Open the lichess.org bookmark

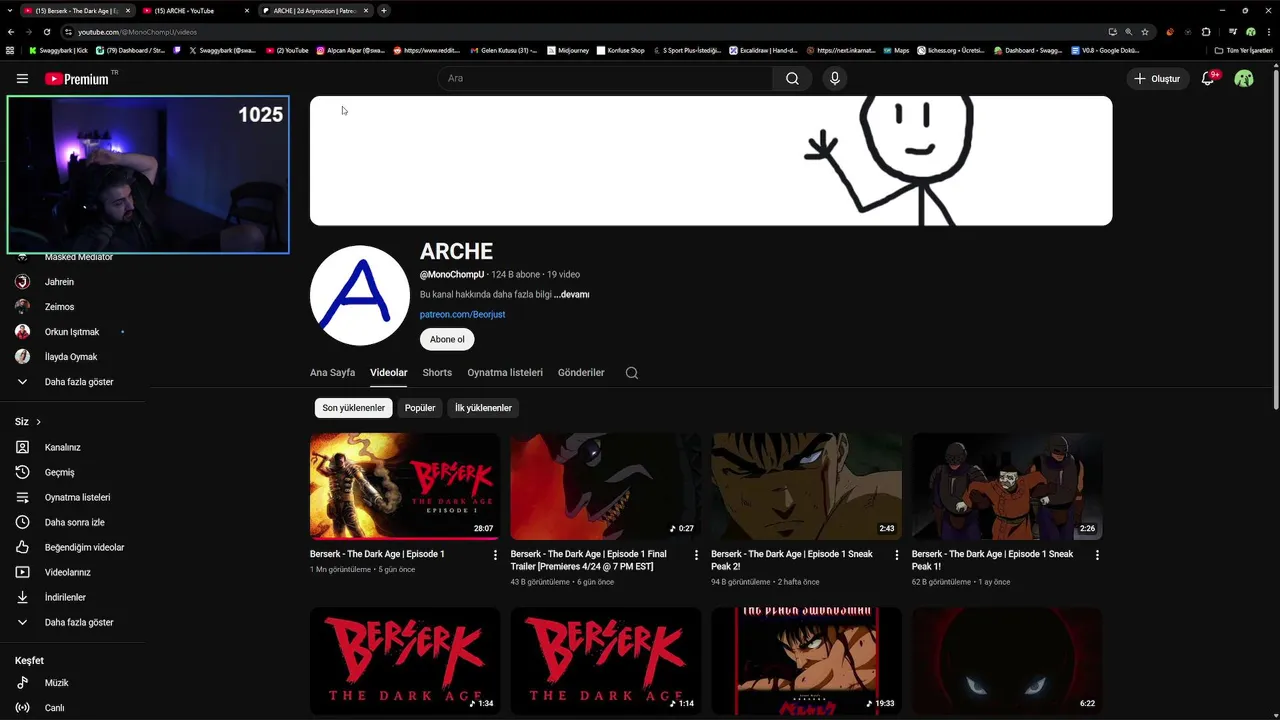tap(950, 50)
